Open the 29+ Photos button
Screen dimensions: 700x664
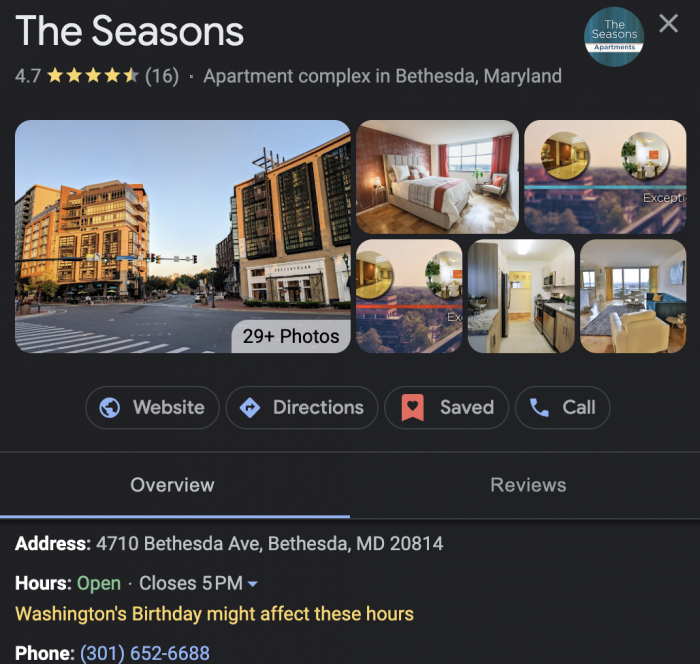point(291,336)
